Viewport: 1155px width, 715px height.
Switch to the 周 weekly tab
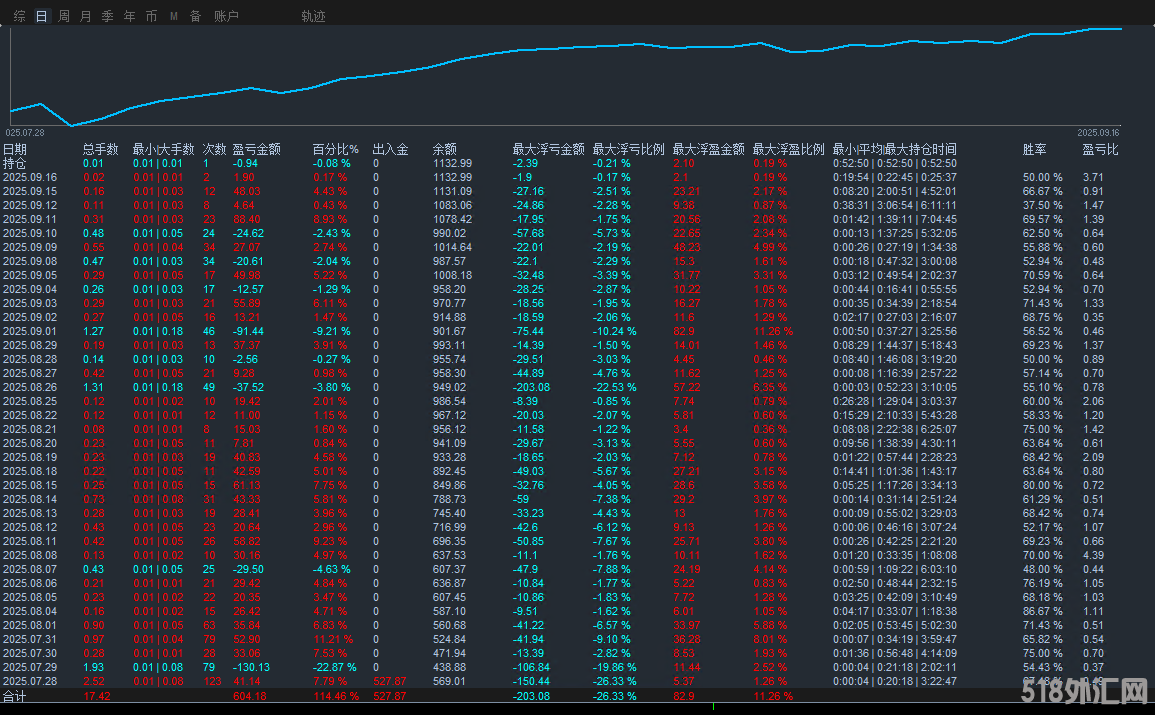[62, 15]
